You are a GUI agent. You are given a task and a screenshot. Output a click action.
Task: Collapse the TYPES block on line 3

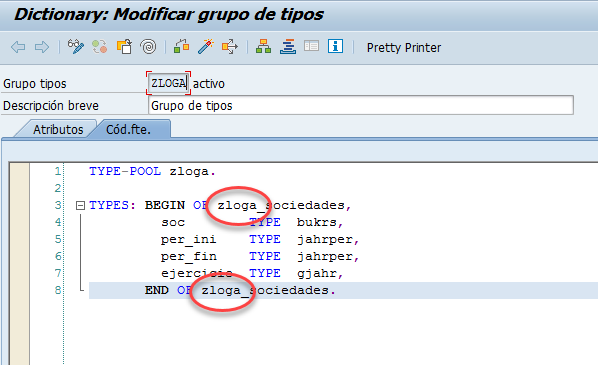click(80, 206)
